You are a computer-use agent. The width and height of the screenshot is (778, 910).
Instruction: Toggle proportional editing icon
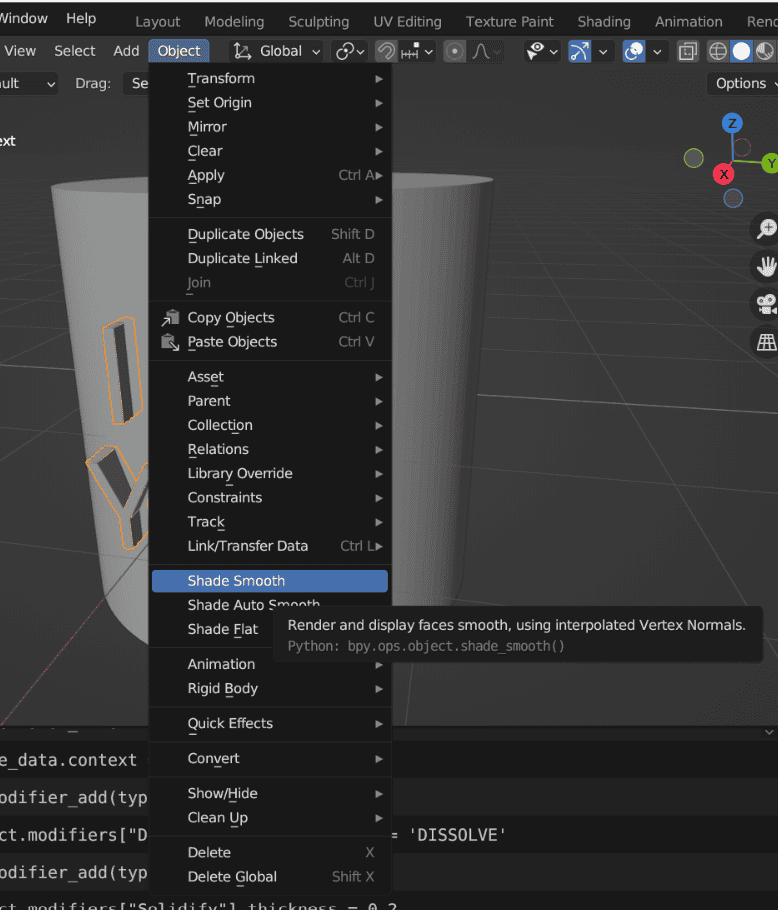tap(455, 52)
